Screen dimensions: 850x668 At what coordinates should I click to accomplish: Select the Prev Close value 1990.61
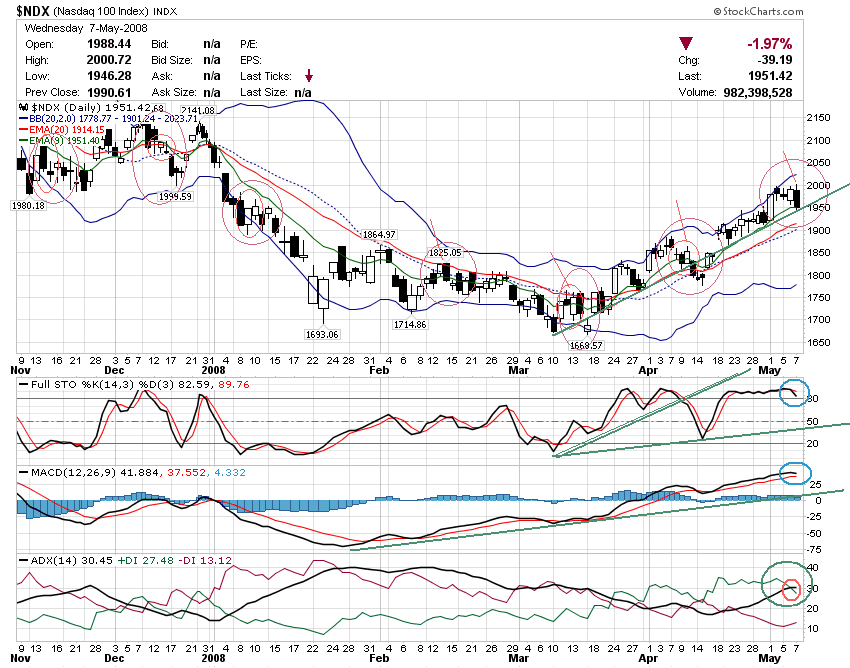tap(109, 92)
